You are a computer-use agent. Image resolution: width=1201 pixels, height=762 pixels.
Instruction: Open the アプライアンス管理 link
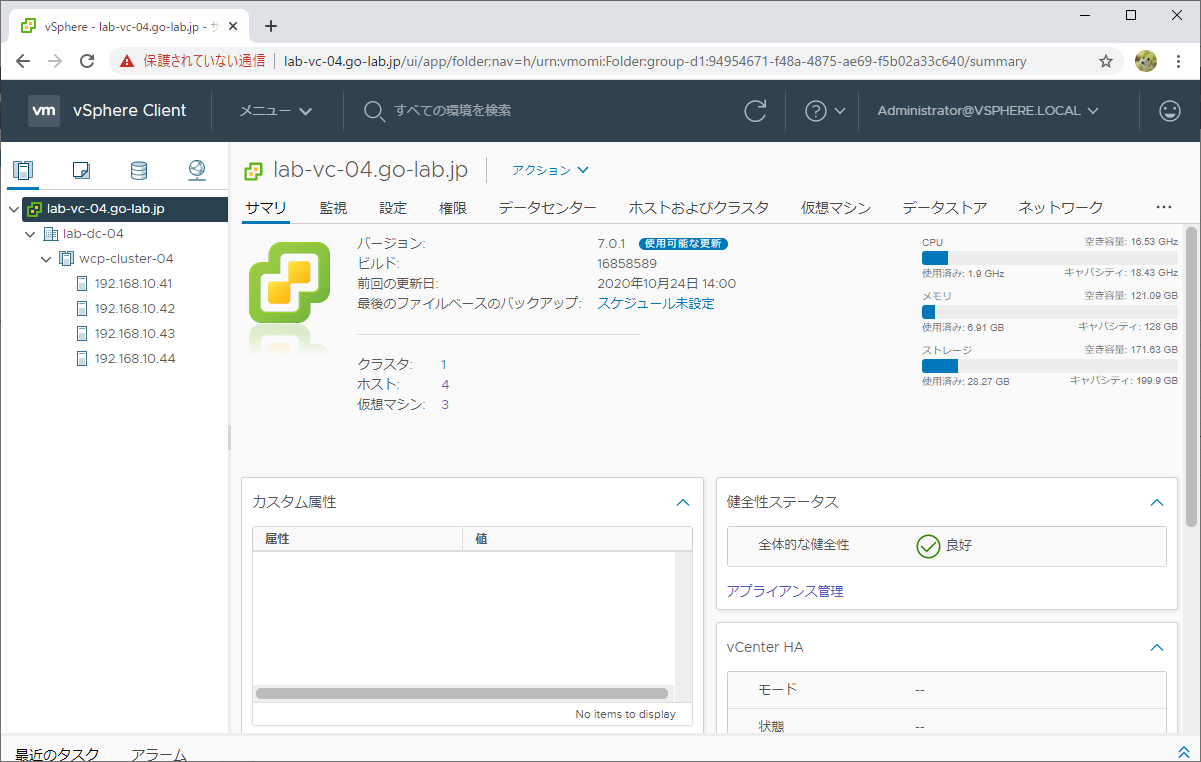pyautogui.click(x=785, y=592)
